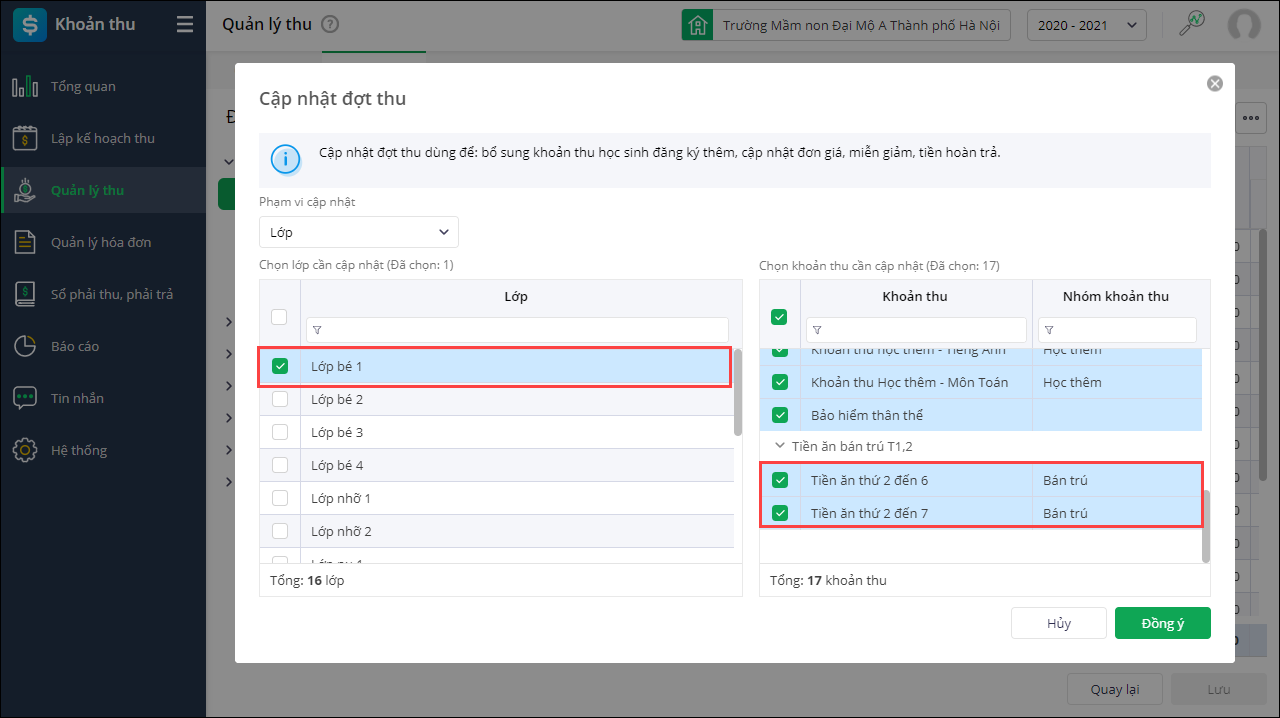Screen dimensions: 1280x718
Task: Click the filter funnel in Nhóm khoản thu column
Action: 1049,330
